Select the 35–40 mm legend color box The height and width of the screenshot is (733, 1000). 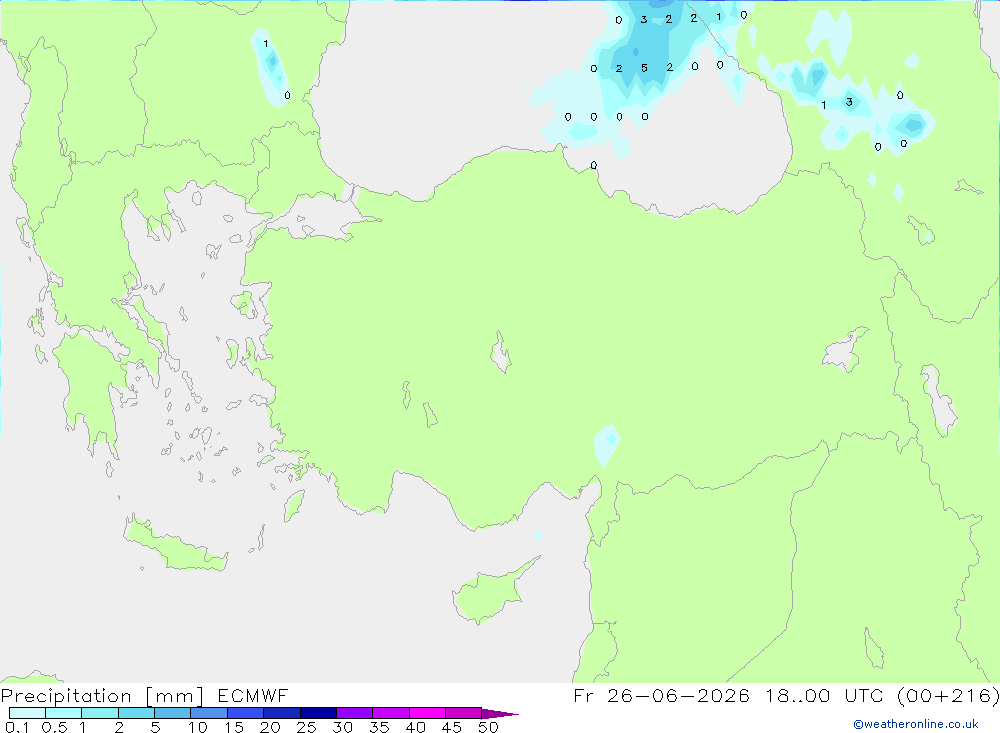[x=390, y=713]
